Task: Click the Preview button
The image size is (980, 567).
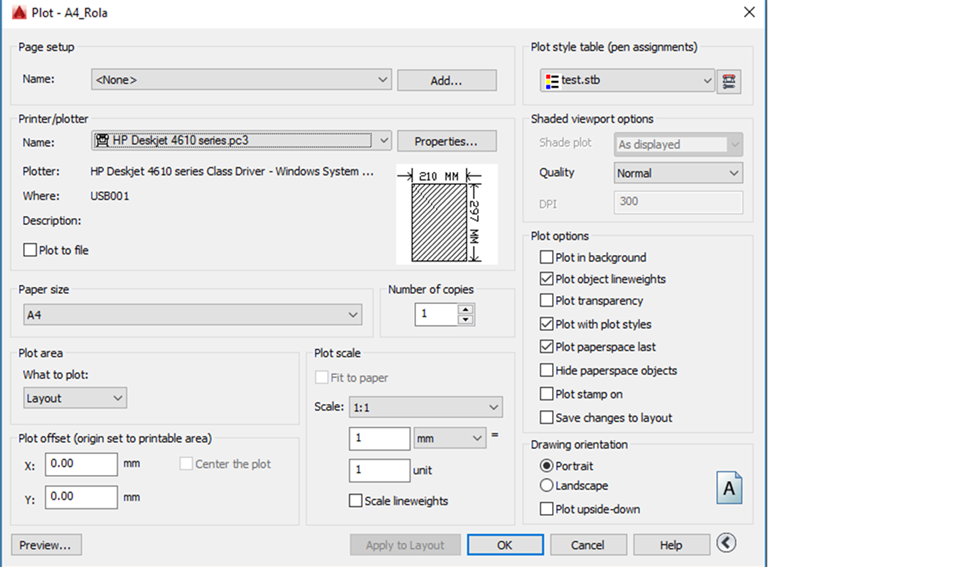Action: pos(46,545)
